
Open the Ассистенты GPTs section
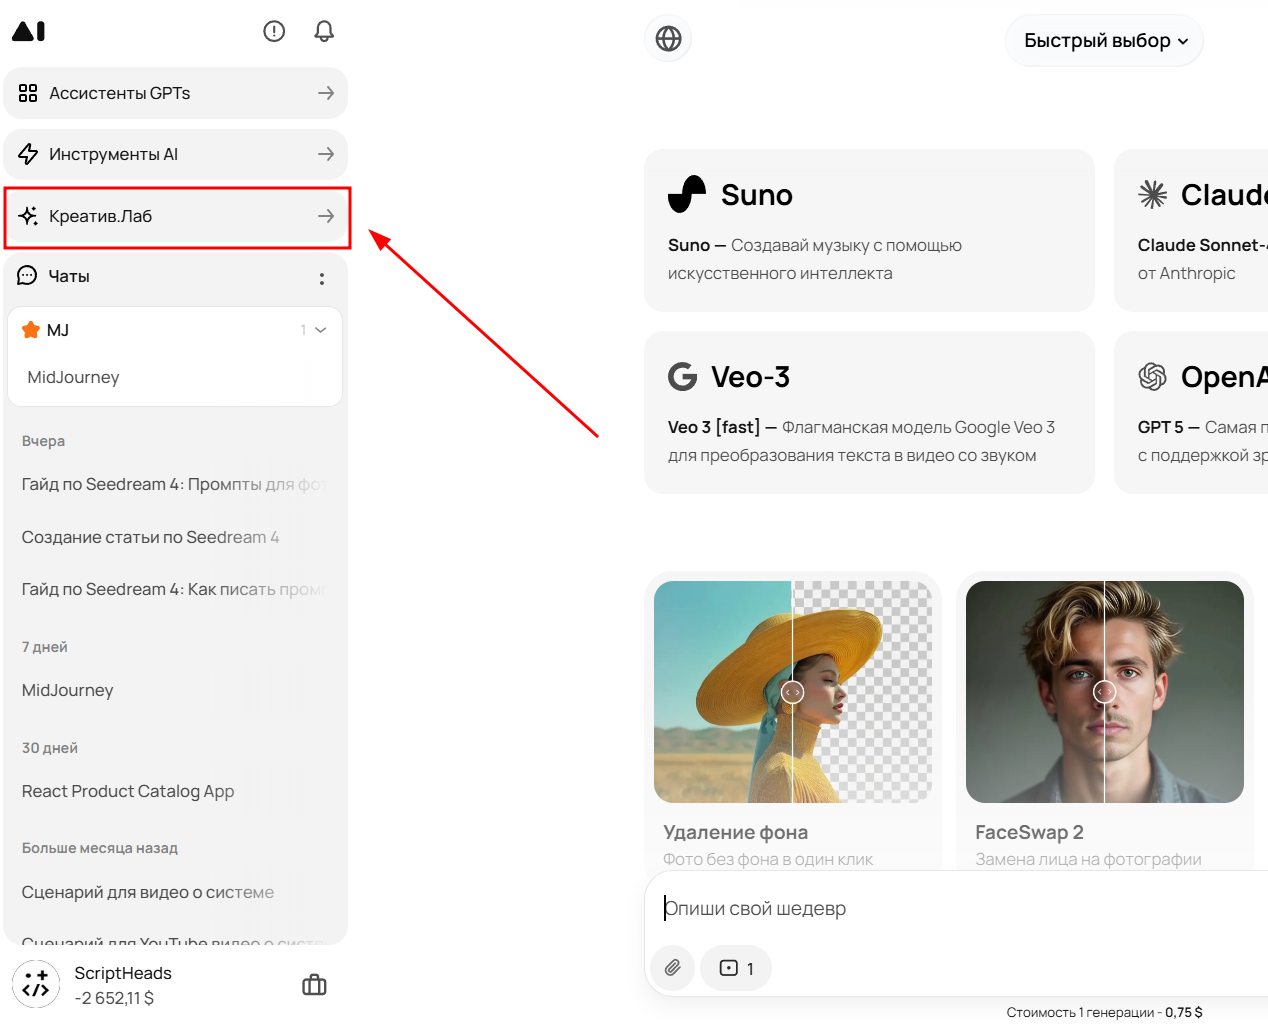pos(176,93)
